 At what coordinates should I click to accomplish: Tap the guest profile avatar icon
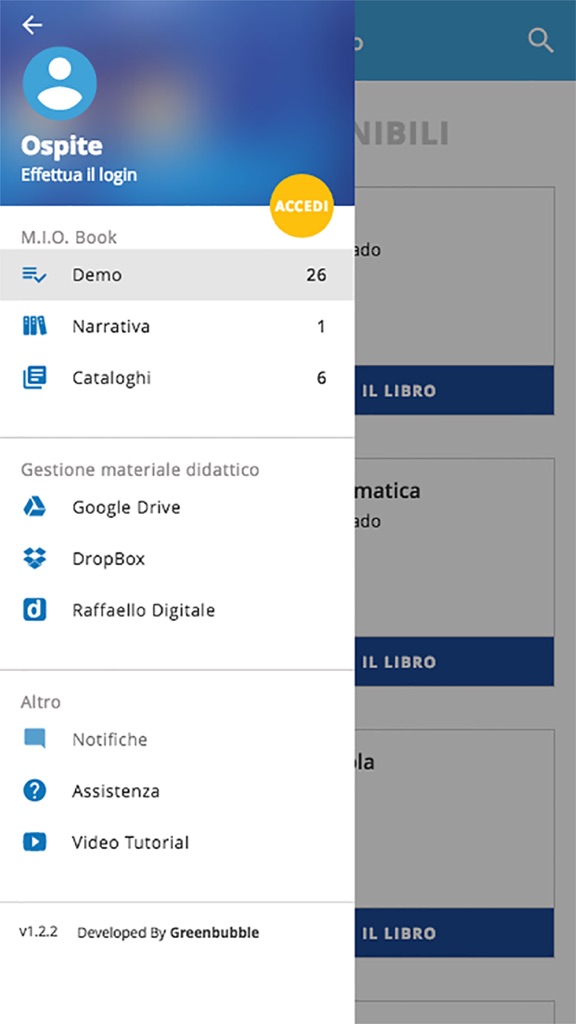[59, 83]
